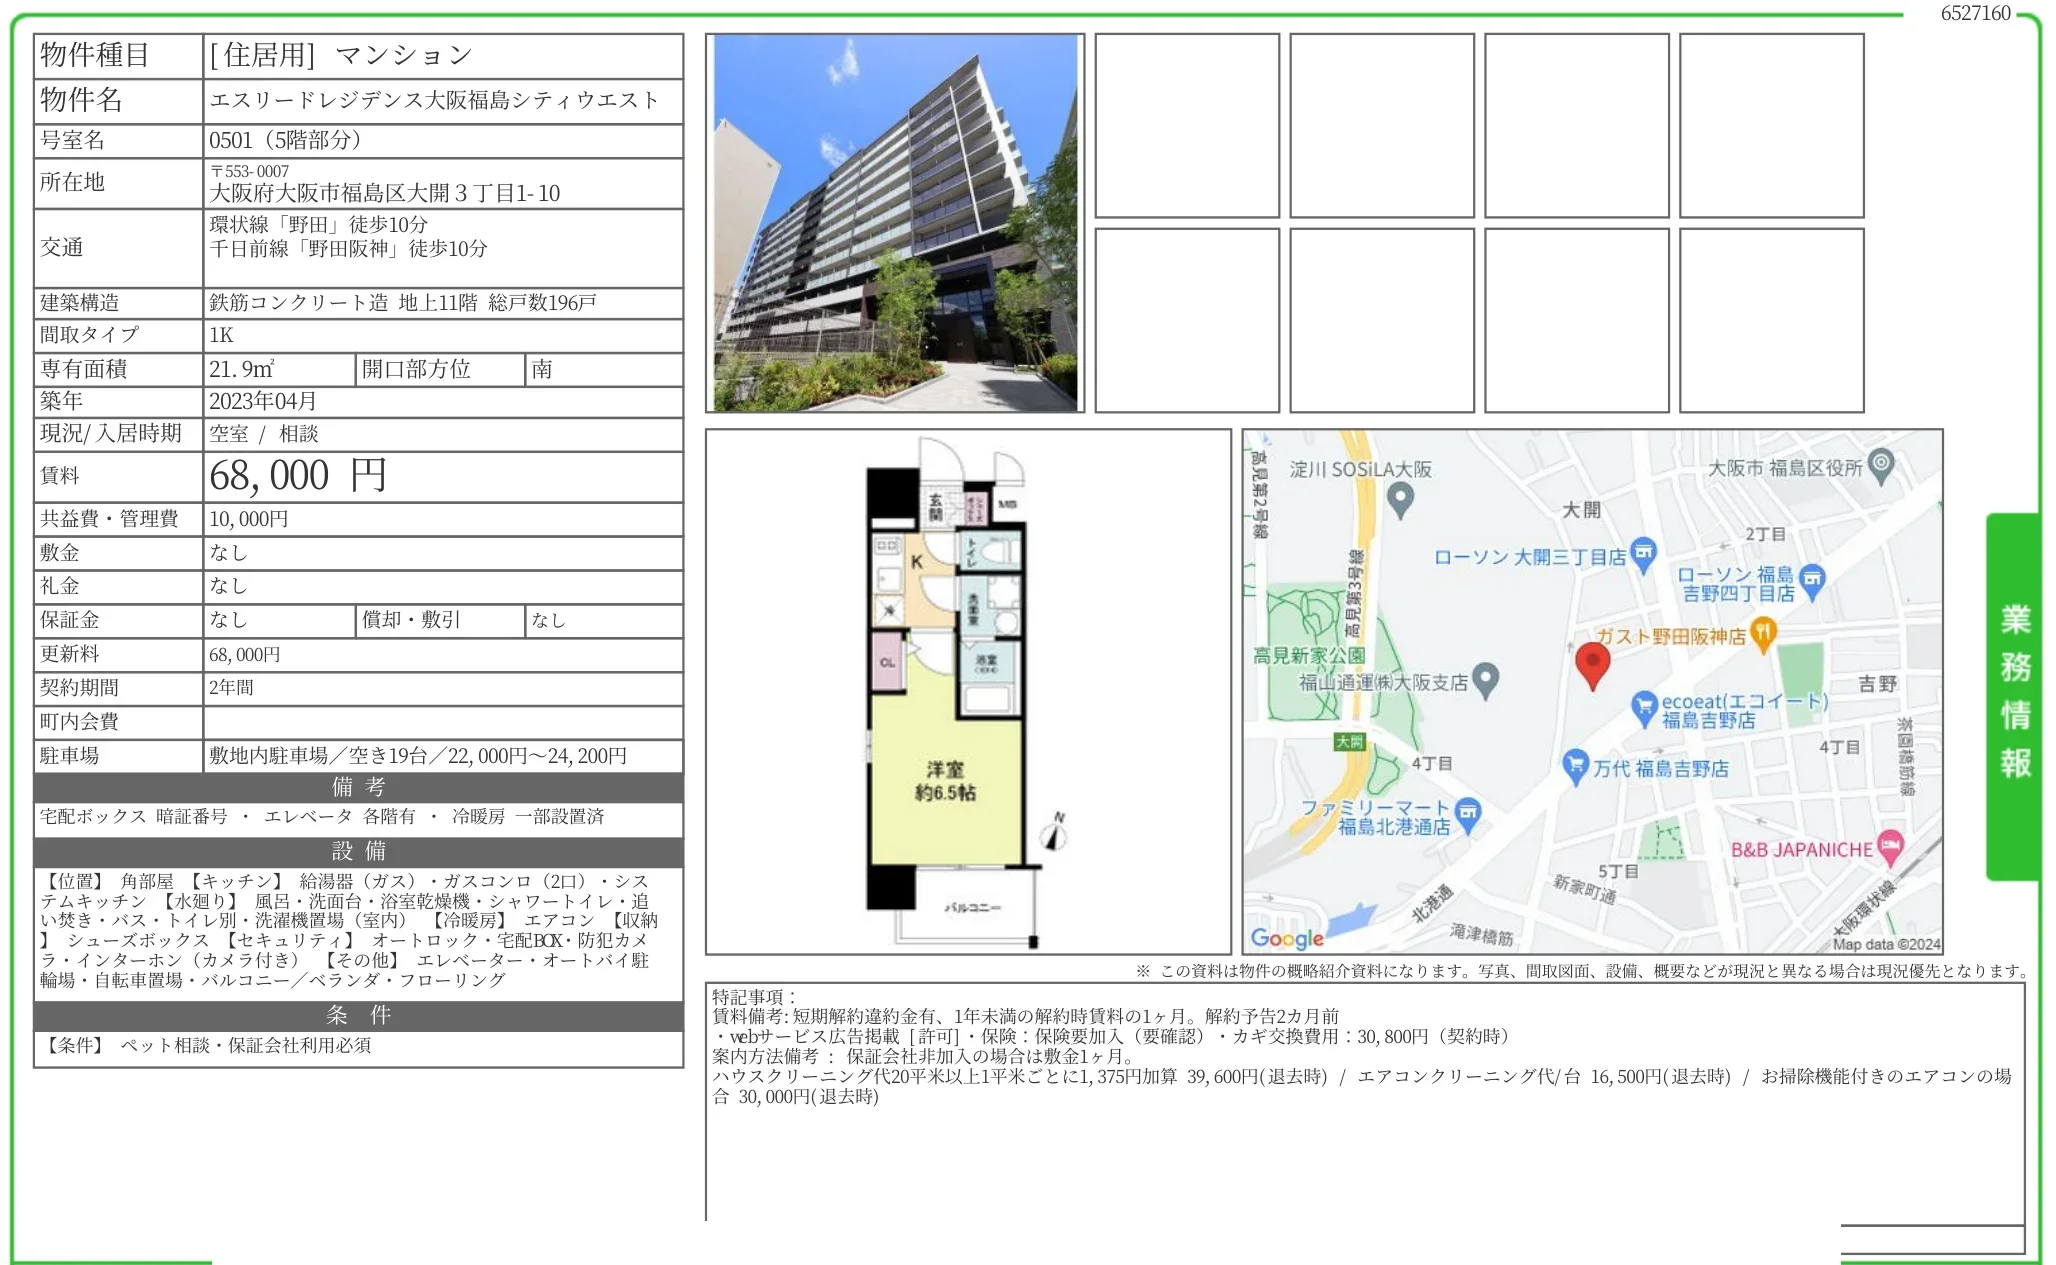This screenshot has width=2056, height=1265.
Task: Click the exterior building photo
Action: pyautogui.click(x=895, y=225)
